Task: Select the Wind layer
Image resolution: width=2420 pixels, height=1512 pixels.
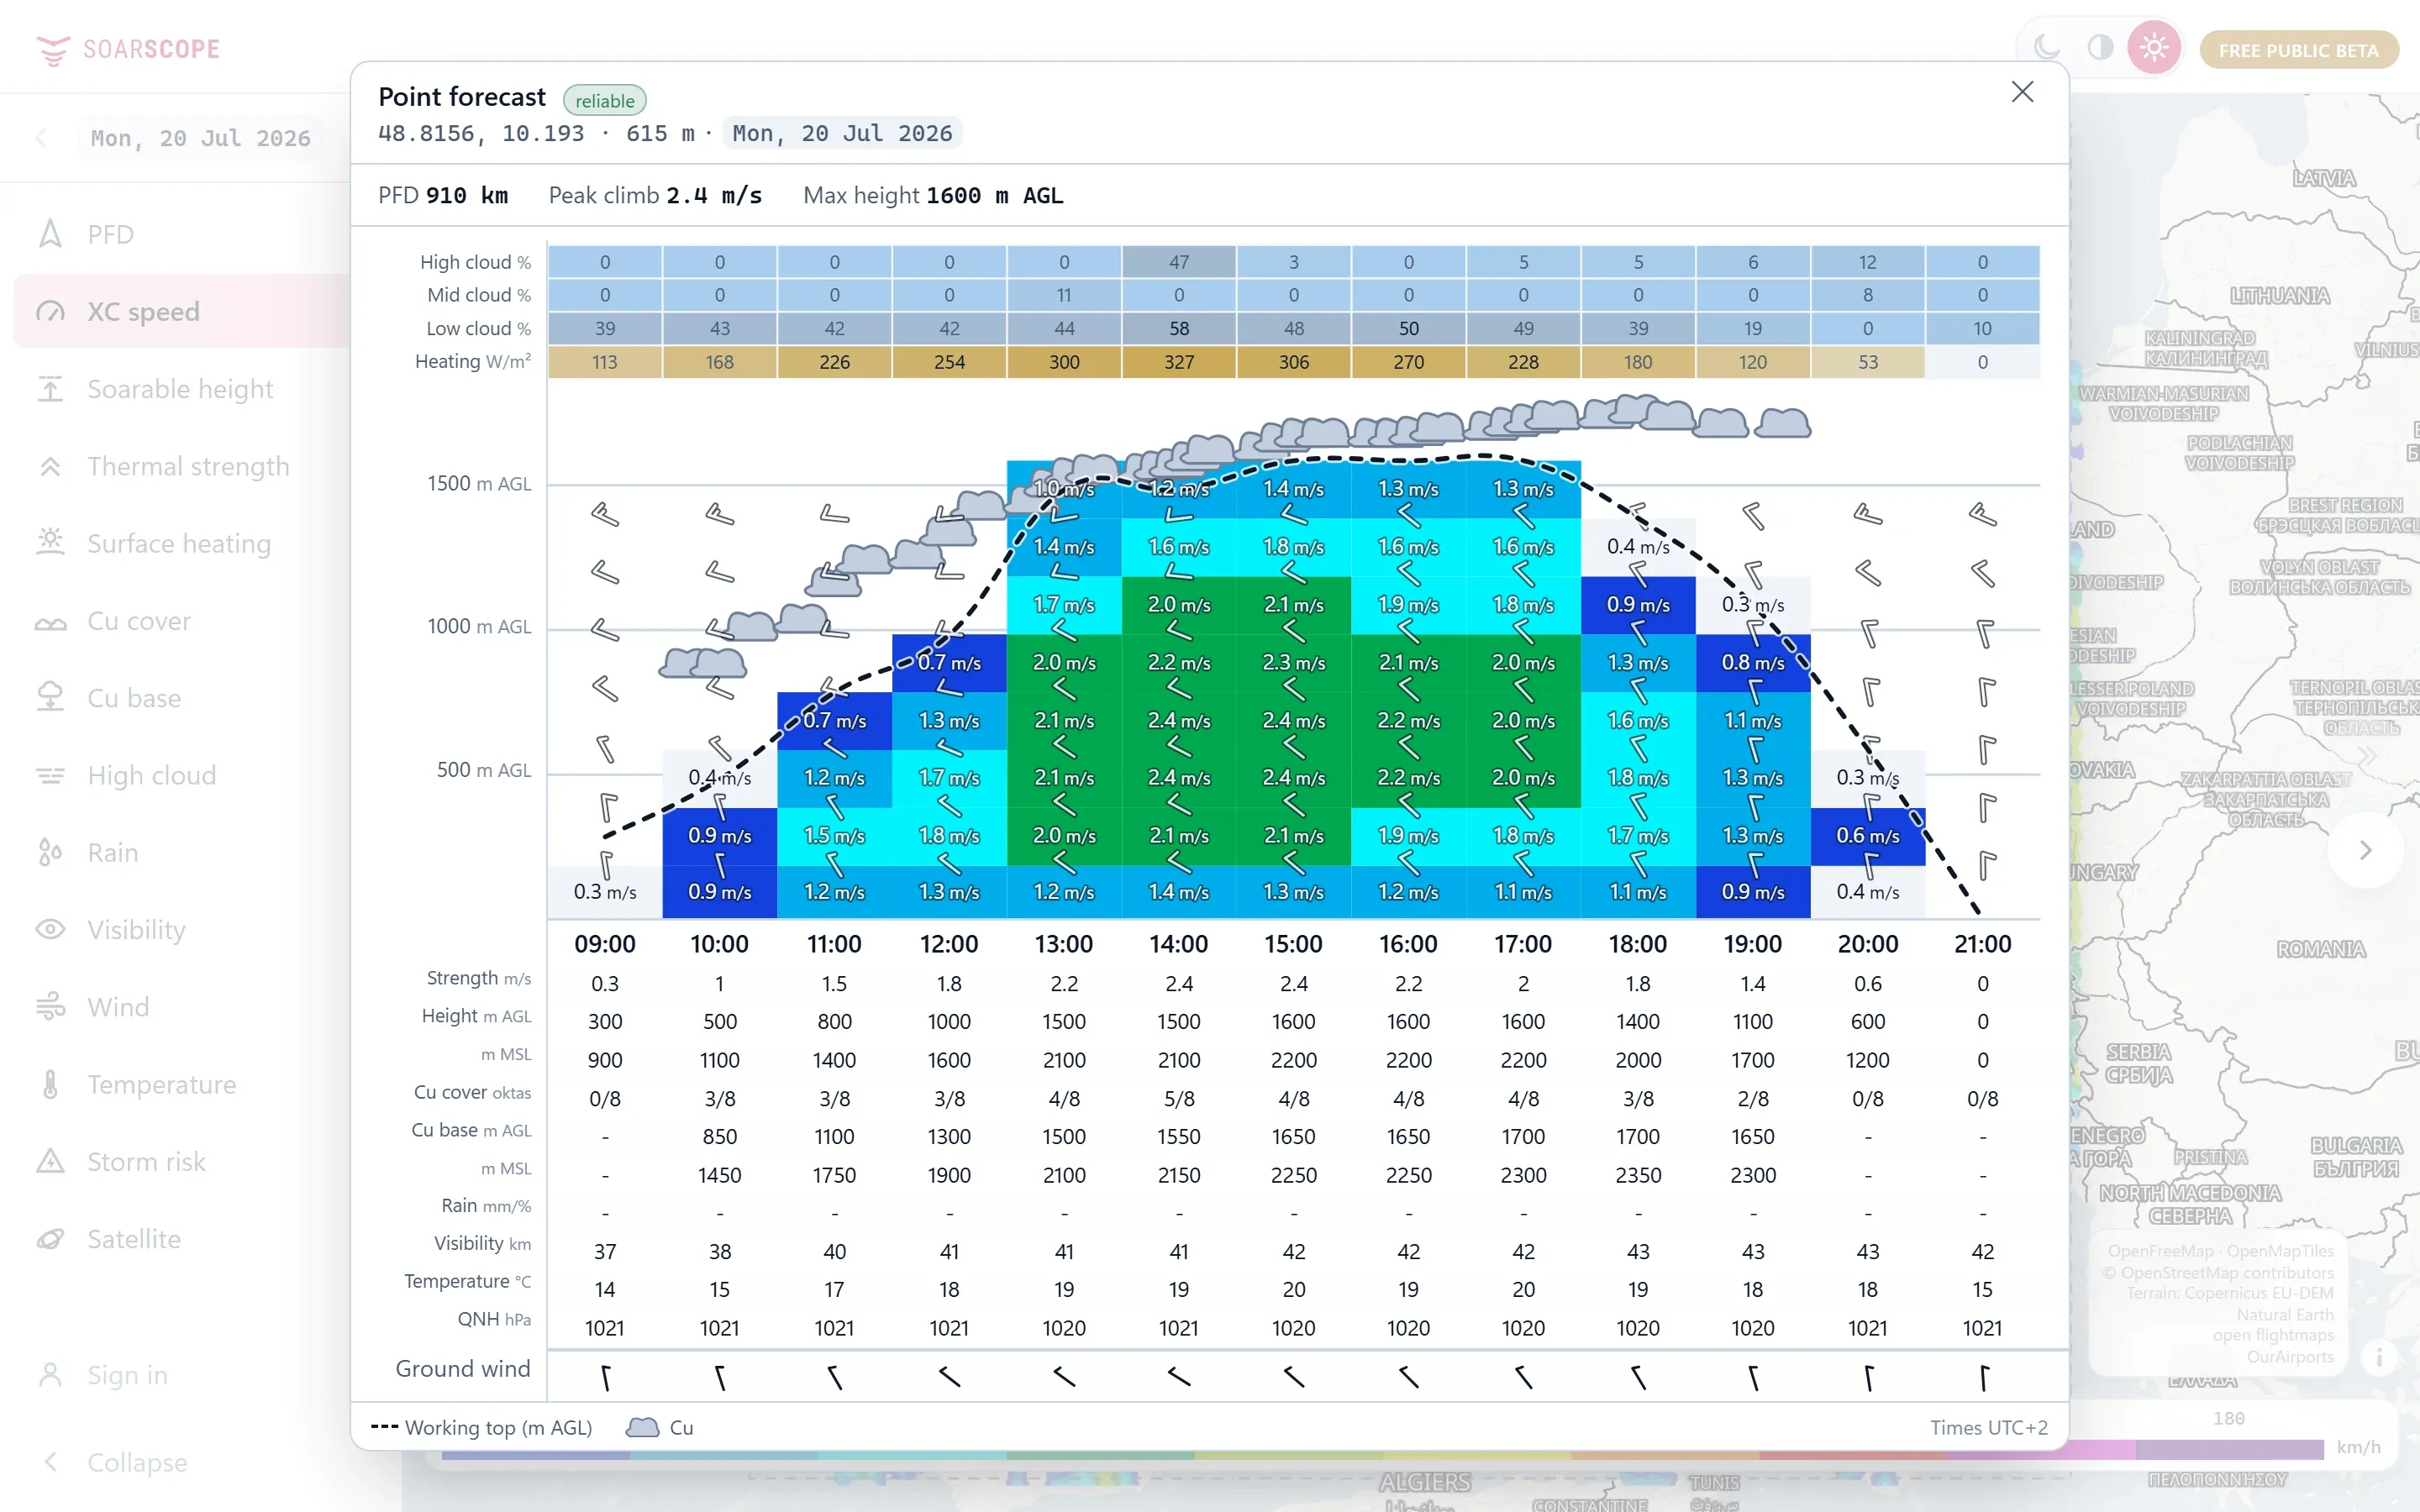Action: [180, 1007]
